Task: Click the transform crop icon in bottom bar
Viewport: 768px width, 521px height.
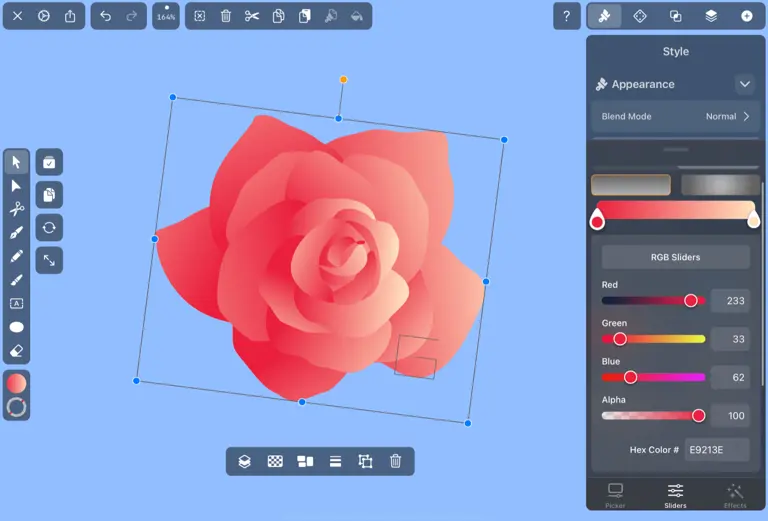Action: click(365, 461)
